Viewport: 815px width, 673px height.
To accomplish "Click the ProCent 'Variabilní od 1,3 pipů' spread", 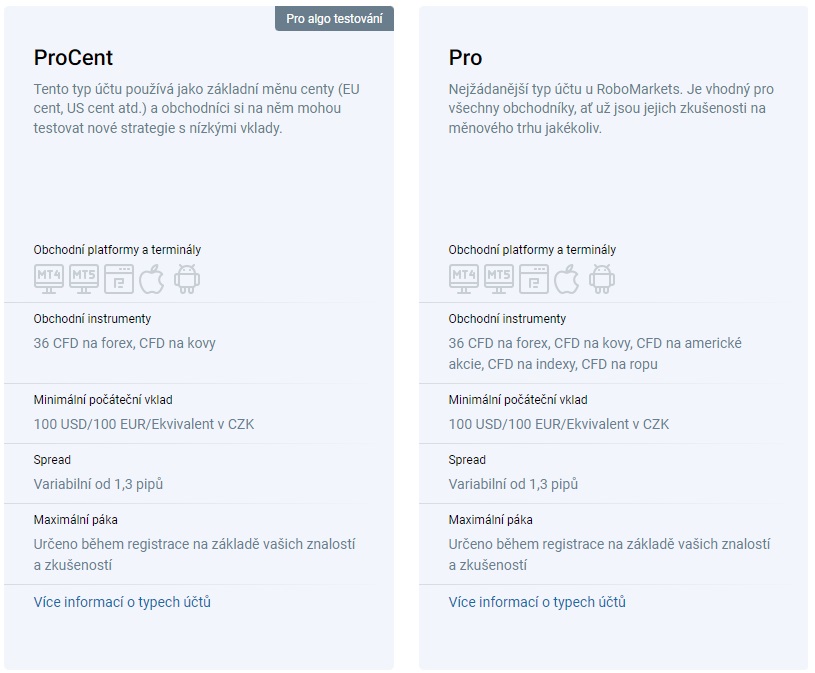I will click(x=98, y=484).
